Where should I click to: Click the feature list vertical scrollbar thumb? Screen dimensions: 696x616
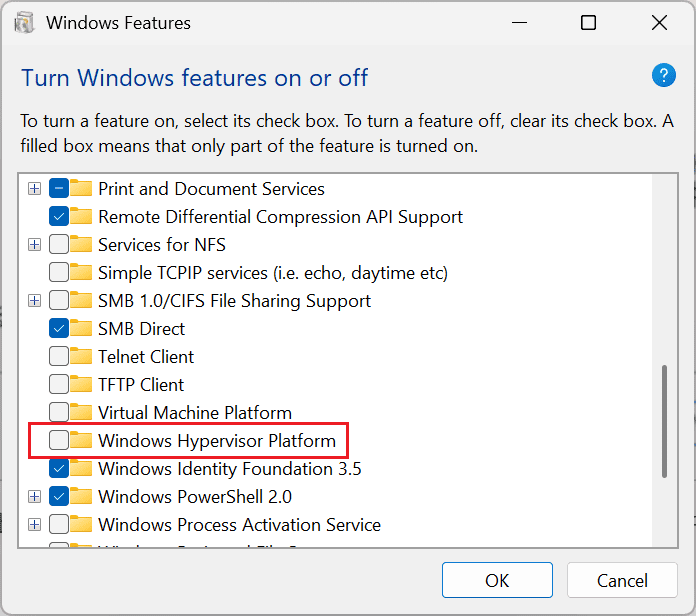point(664,421)
